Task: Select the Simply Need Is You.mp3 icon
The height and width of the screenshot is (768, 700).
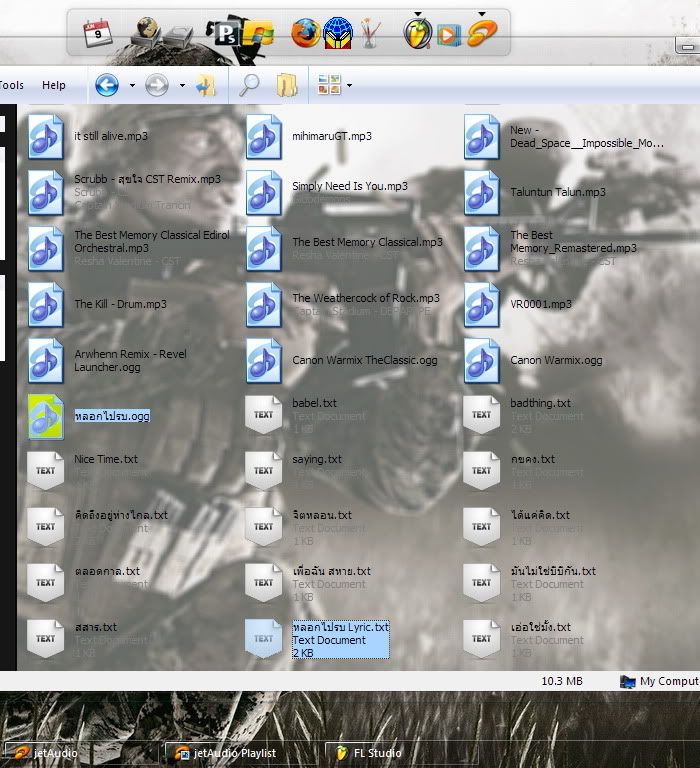Action: 264,192
